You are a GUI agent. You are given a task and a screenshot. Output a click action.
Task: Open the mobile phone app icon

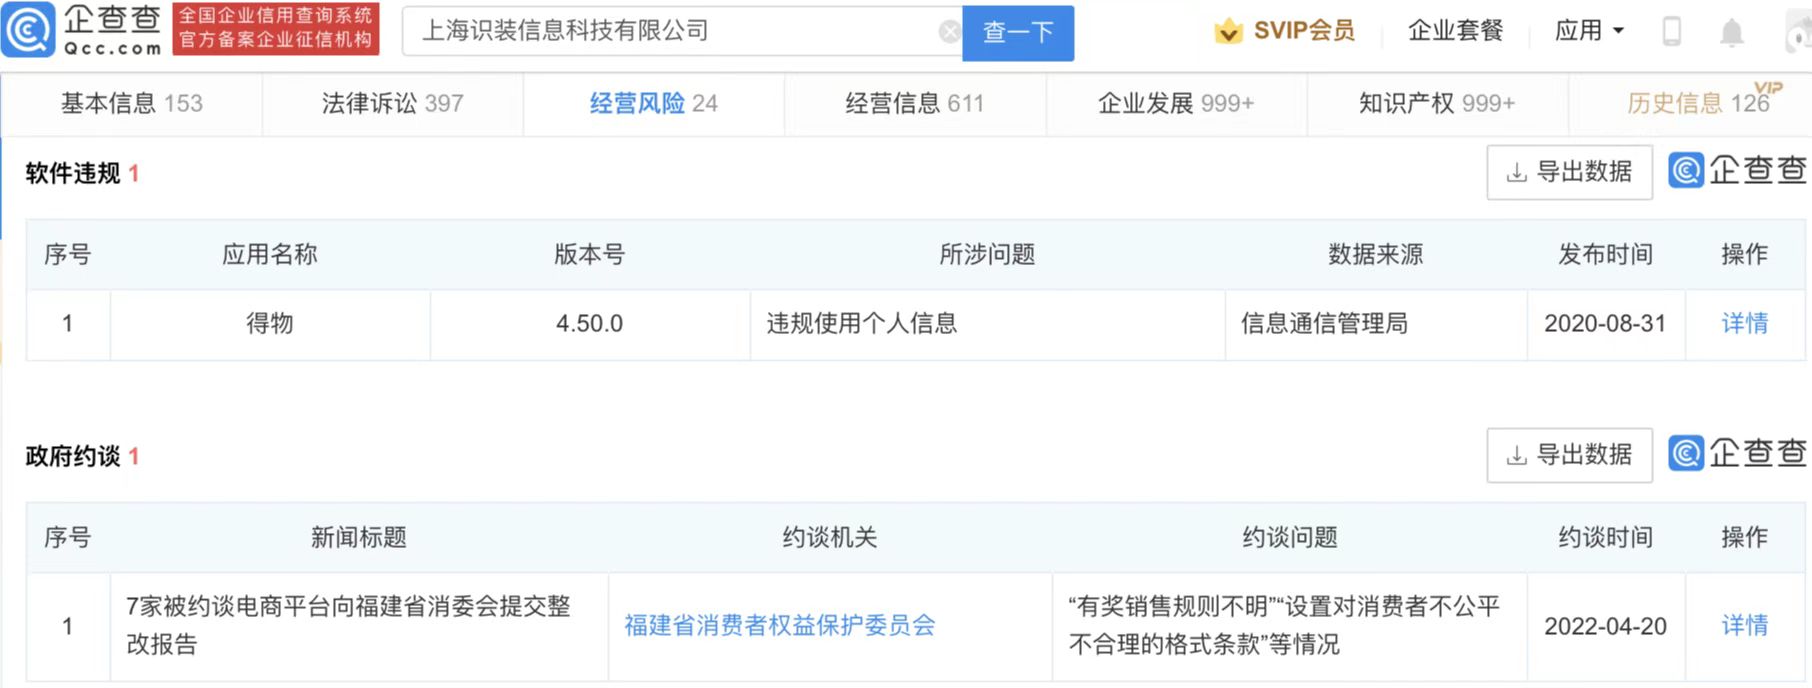pos(1671,31)
